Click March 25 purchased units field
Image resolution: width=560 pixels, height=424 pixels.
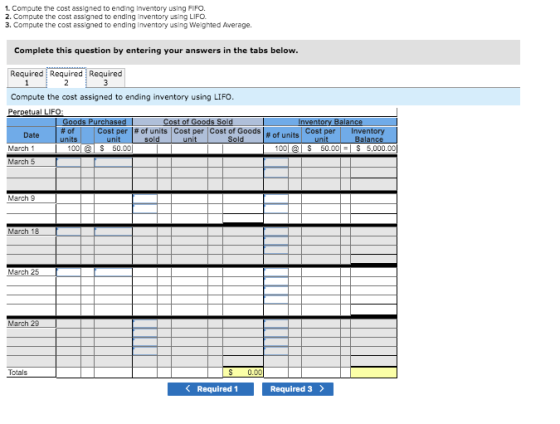point(68,272)
